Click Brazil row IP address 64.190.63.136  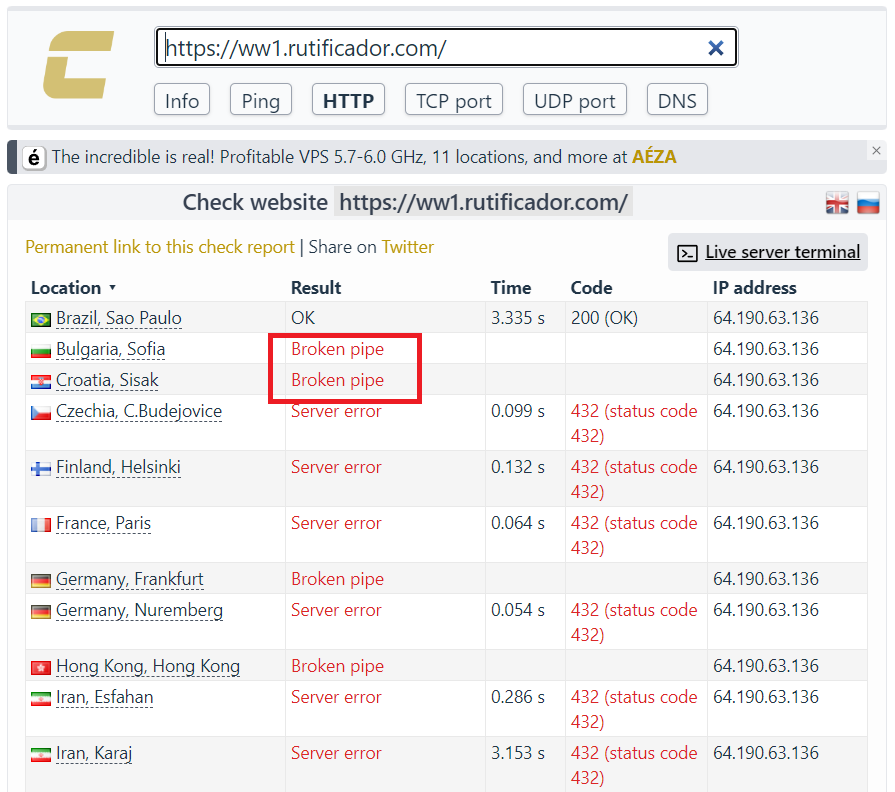[x=766, y=318]
